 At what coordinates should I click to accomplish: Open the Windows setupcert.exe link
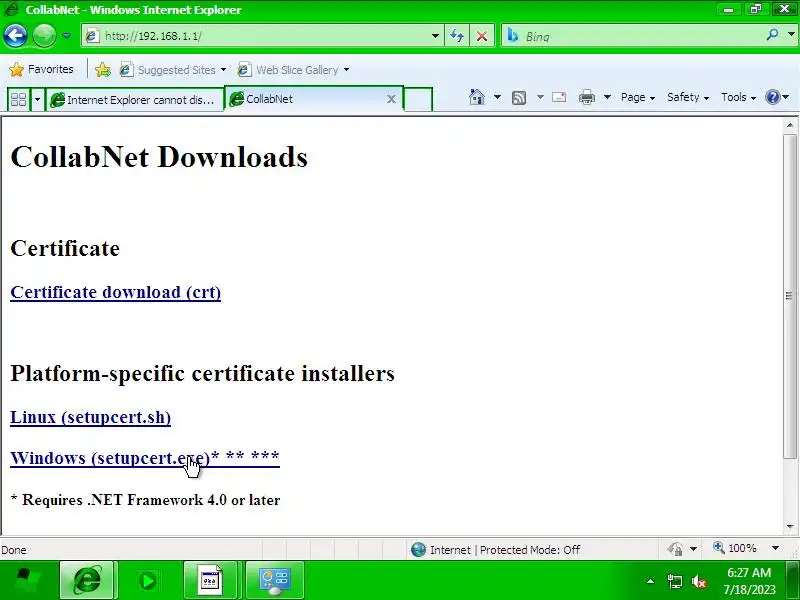pos(145,458)
